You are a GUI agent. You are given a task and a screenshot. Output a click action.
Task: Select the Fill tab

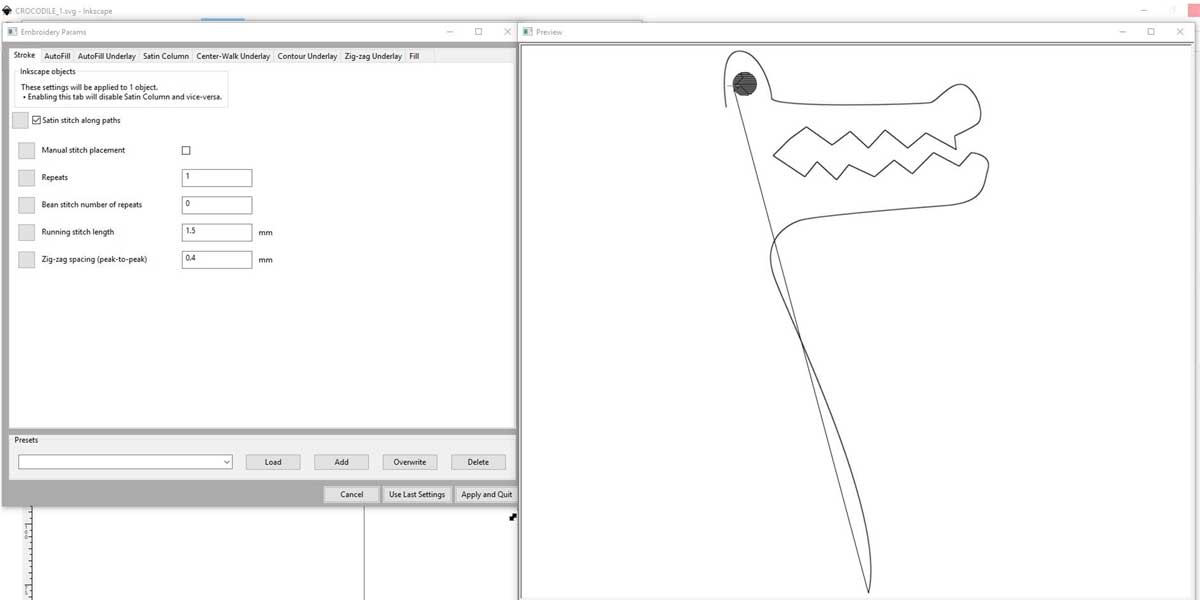point(414,56)
